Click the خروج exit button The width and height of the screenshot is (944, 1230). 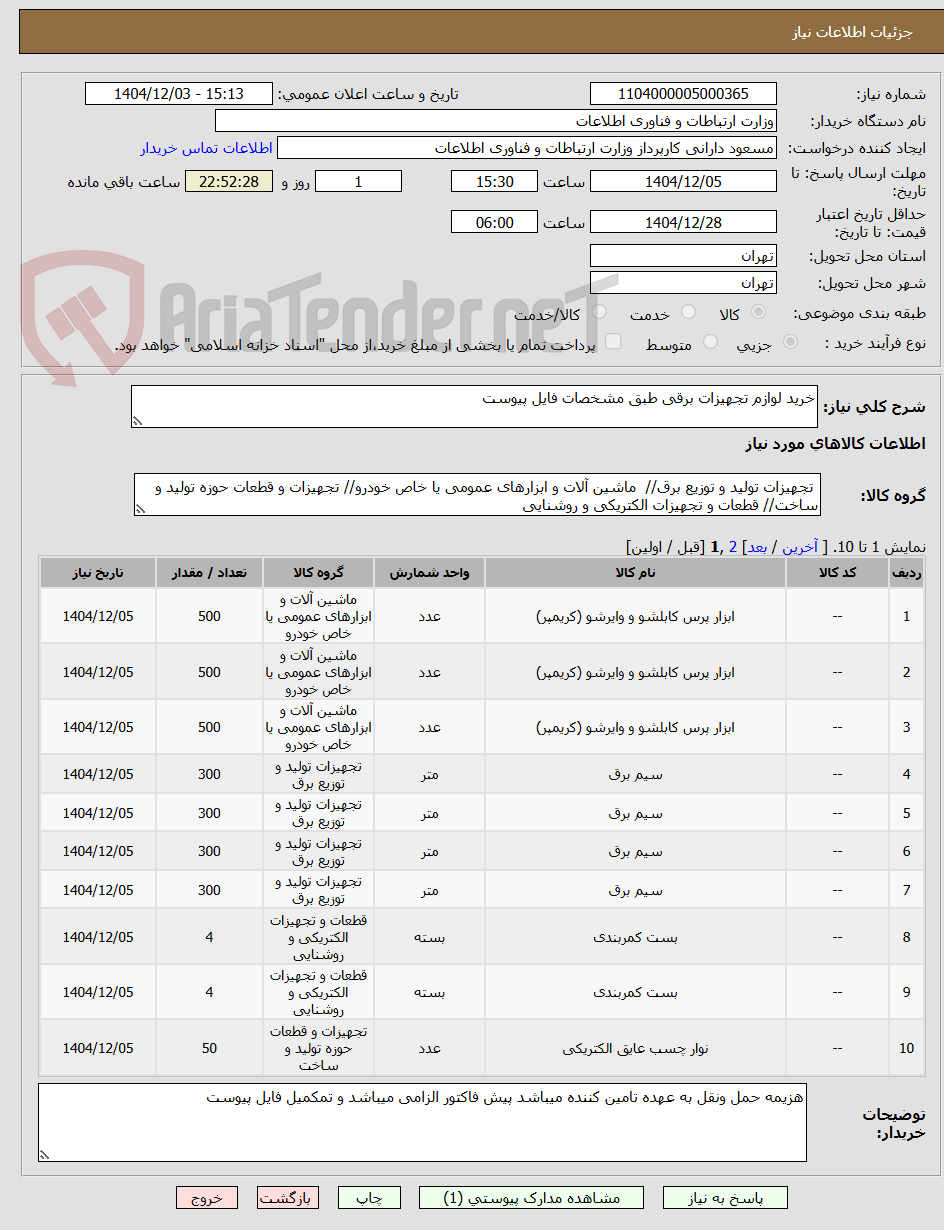tap(207, 1197)
